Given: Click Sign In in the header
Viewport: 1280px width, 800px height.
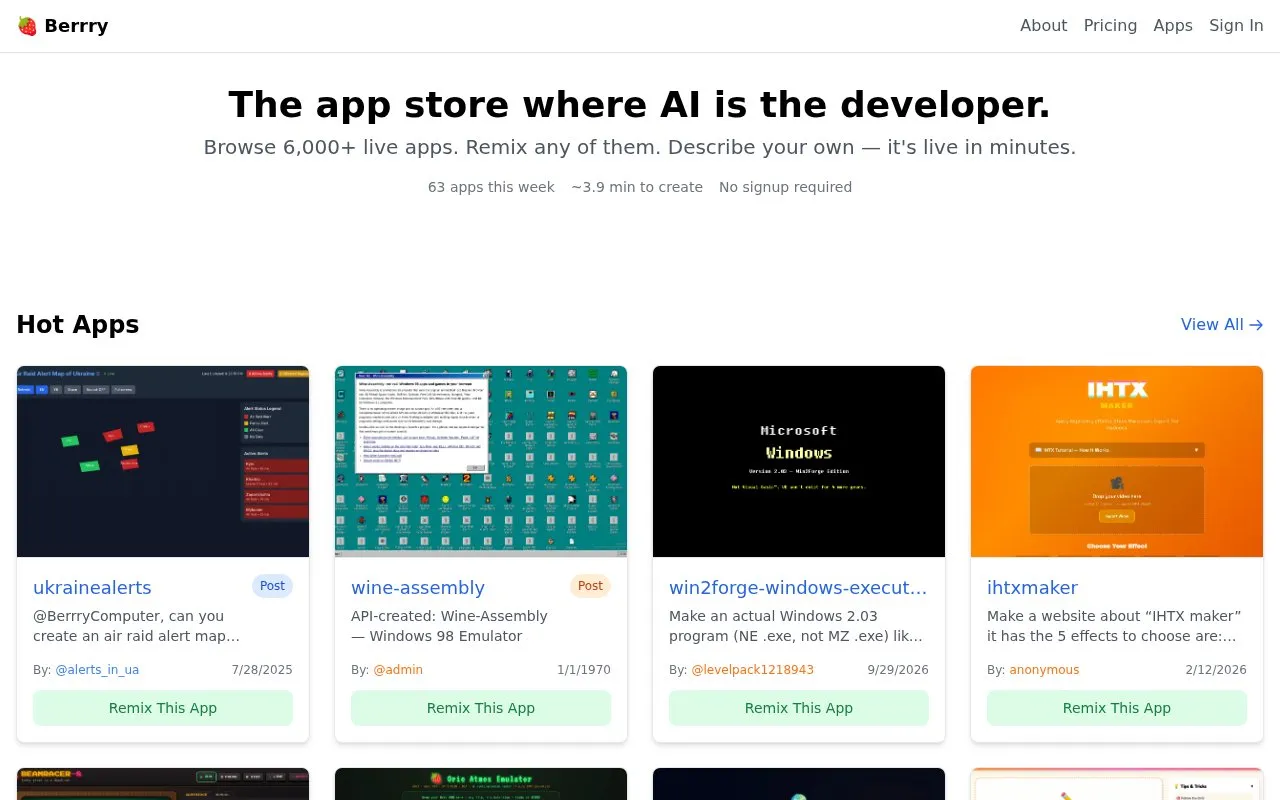Looking at the screenshot, I should (1236, 26).
